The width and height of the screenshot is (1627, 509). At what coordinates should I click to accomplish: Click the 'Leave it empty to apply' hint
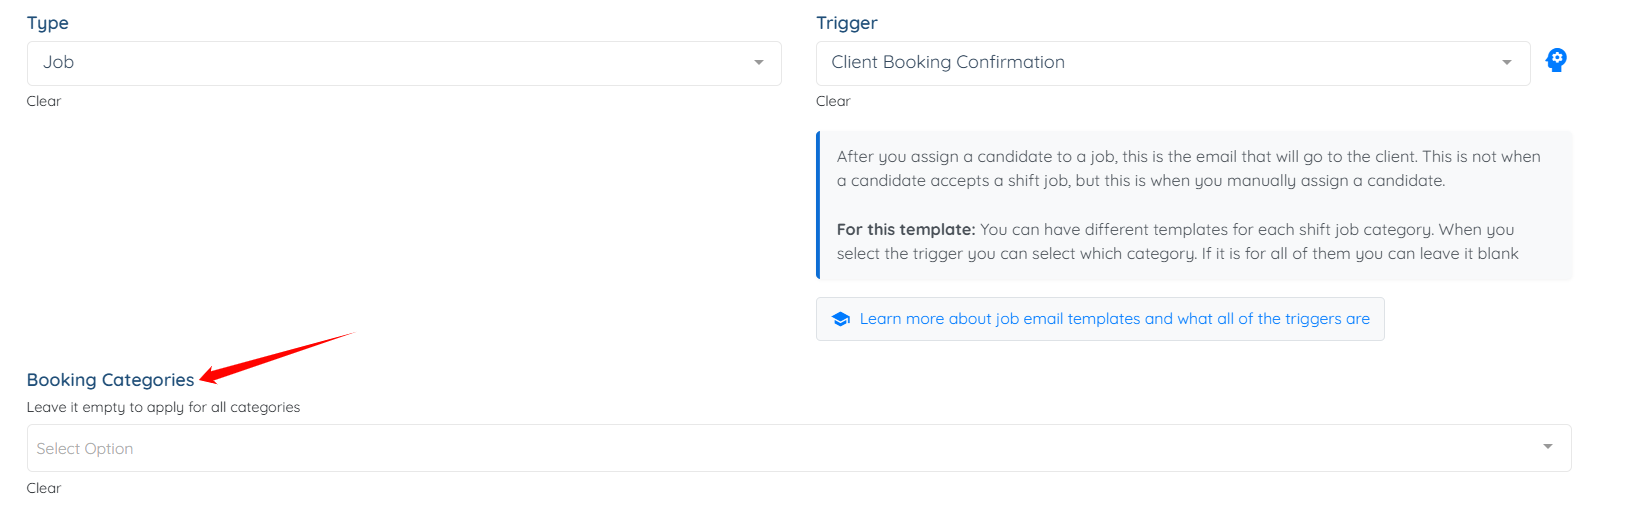tap(163, 407)
